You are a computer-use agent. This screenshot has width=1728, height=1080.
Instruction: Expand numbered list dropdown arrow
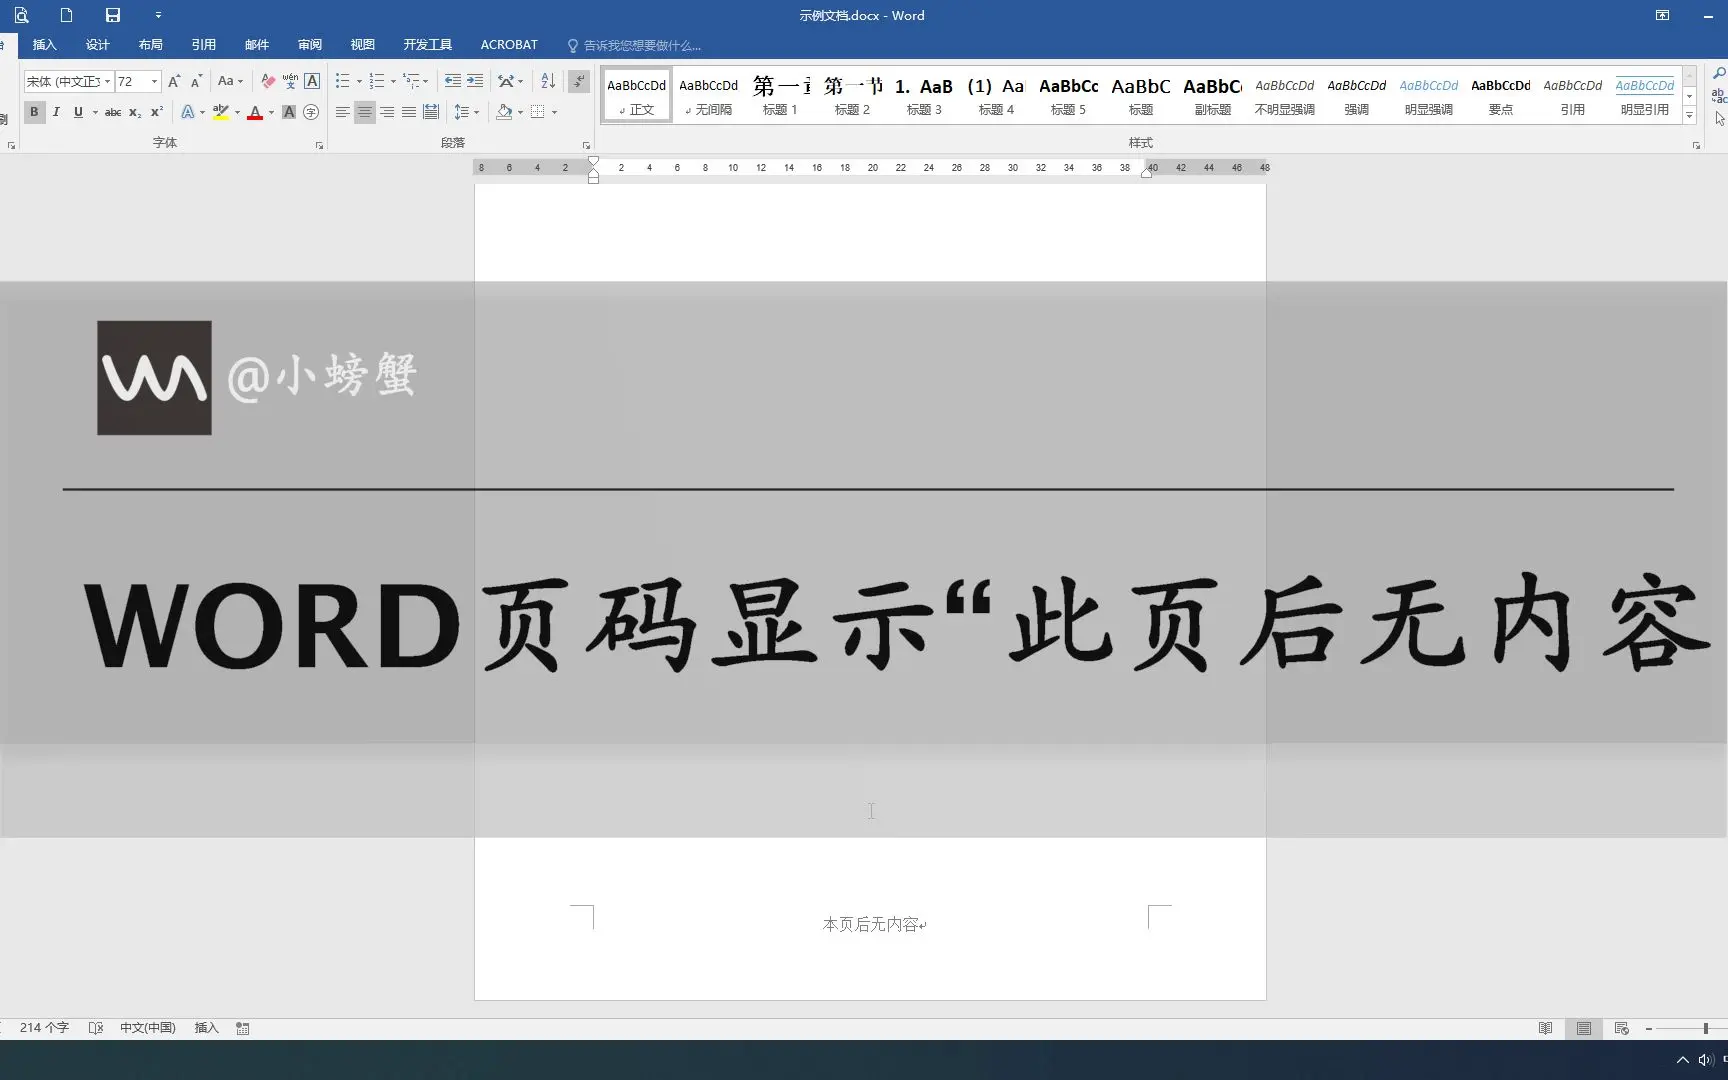(393, 81)
